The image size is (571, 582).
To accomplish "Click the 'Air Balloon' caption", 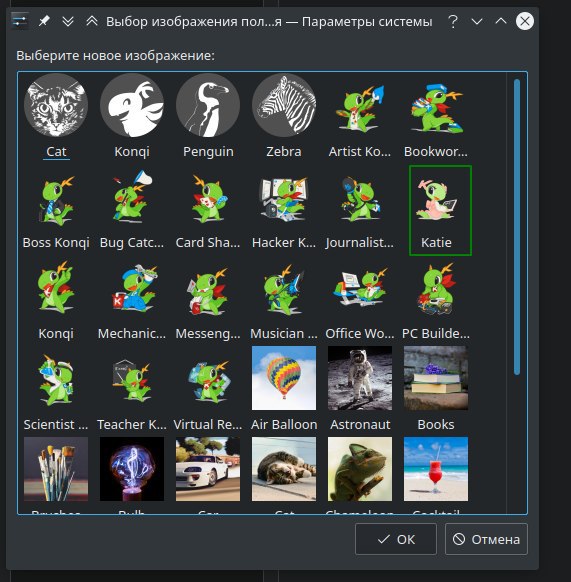I will tap(284, 424).
